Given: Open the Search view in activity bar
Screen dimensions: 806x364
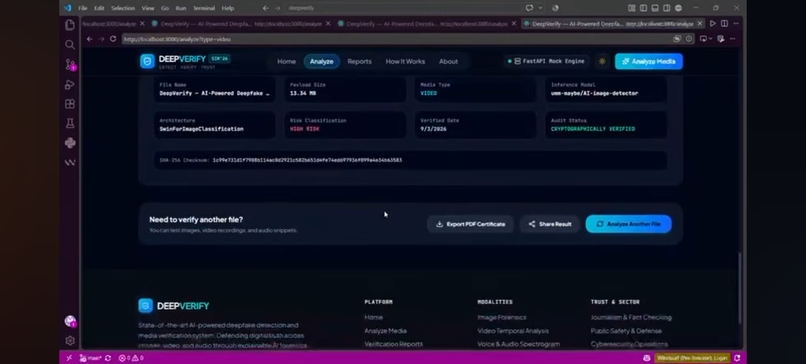Looking at the screenshot, I should [x=70, y=45].
